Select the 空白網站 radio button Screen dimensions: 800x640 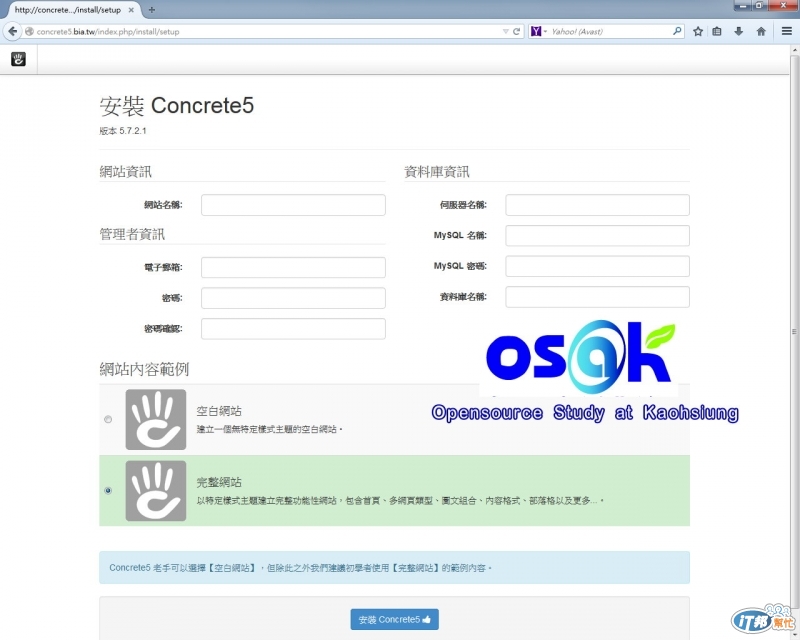[108, 419]
